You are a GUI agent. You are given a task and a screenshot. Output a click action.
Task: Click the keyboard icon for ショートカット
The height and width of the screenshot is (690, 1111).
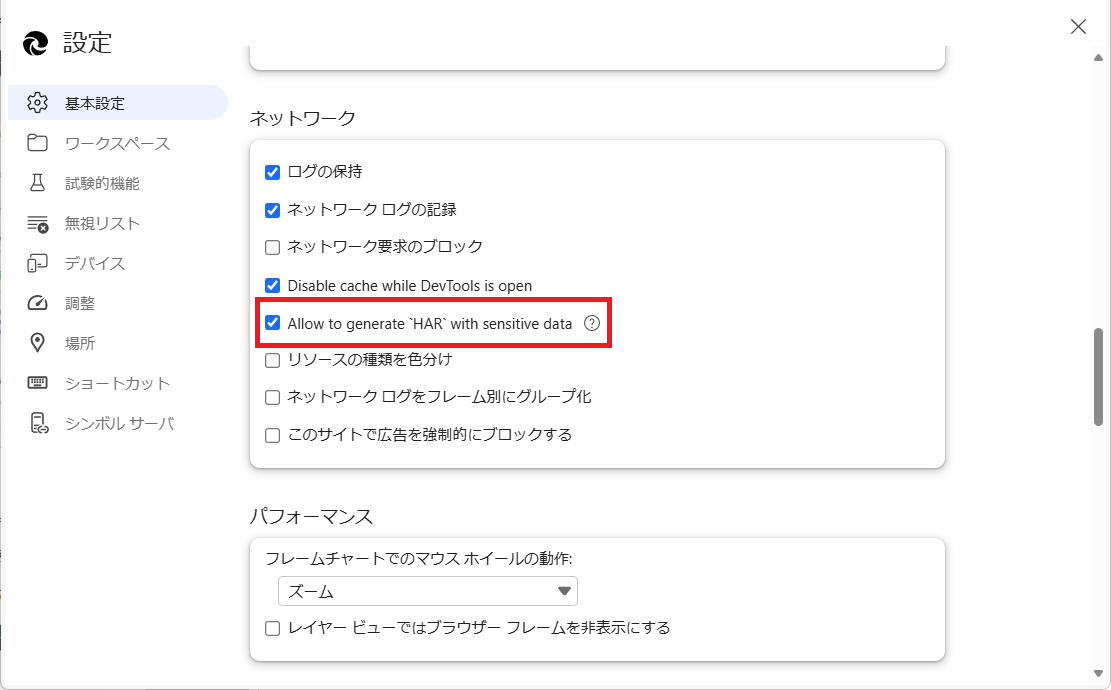[38, 383]
